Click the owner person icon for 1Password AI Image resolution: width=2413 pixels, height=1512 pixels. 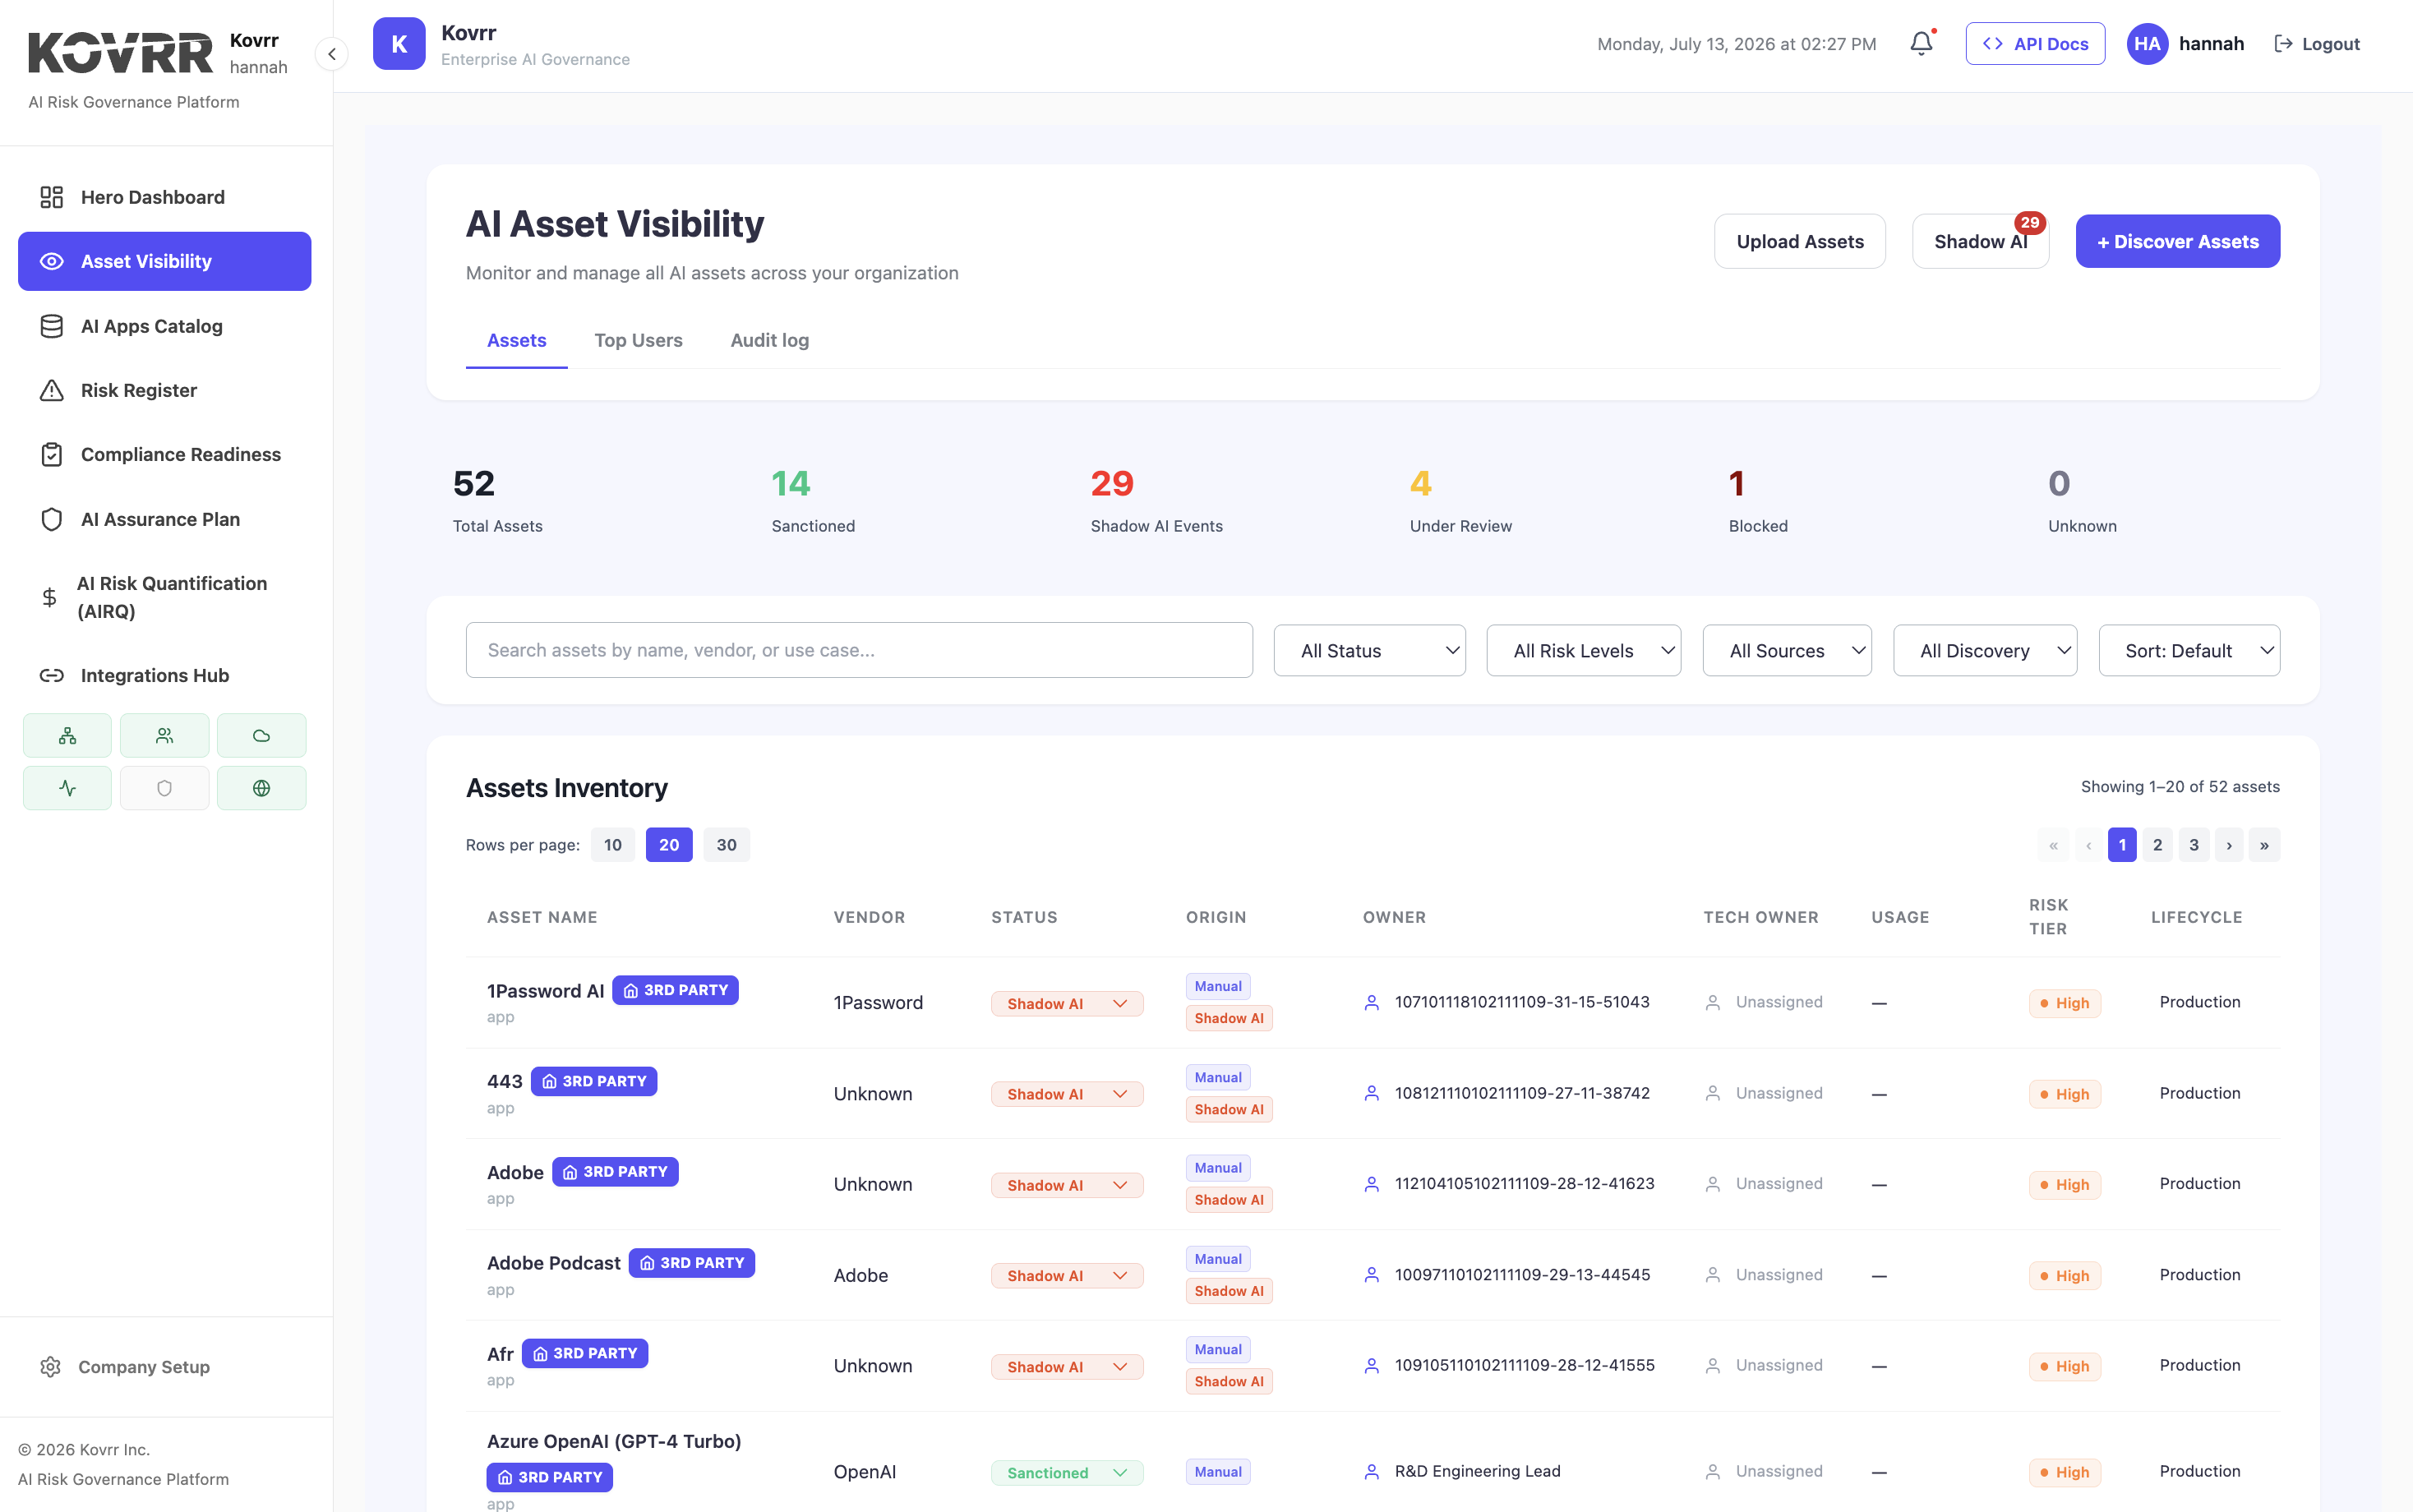1372,1002
